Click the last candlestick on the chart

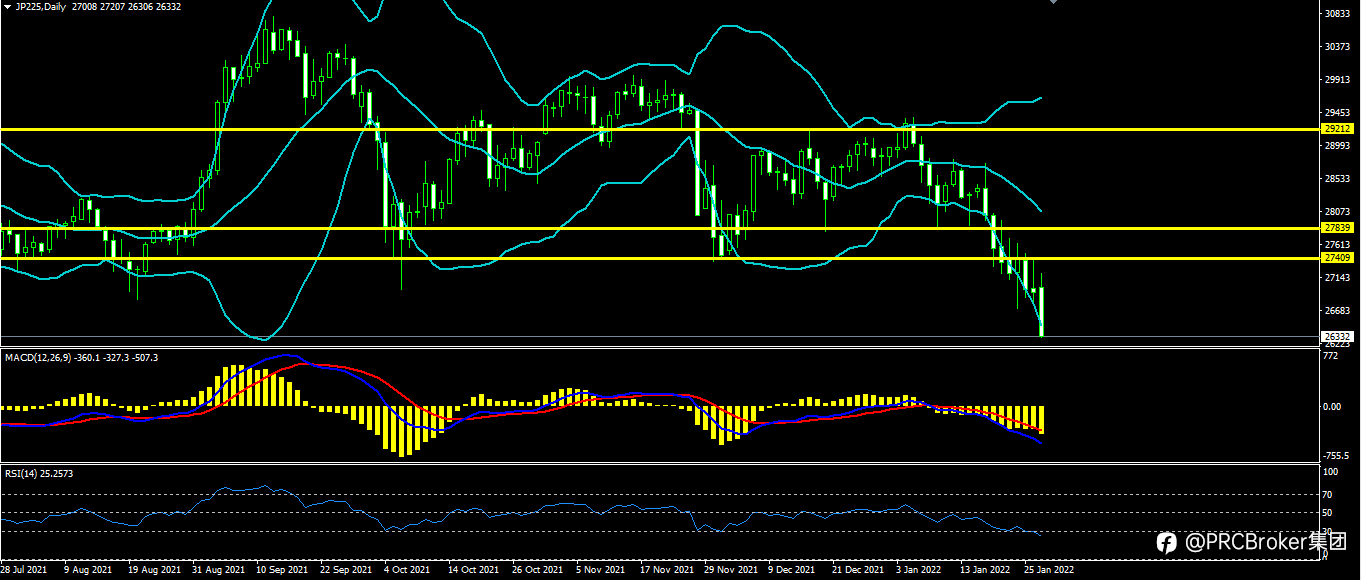click(x=1041, y=311)
